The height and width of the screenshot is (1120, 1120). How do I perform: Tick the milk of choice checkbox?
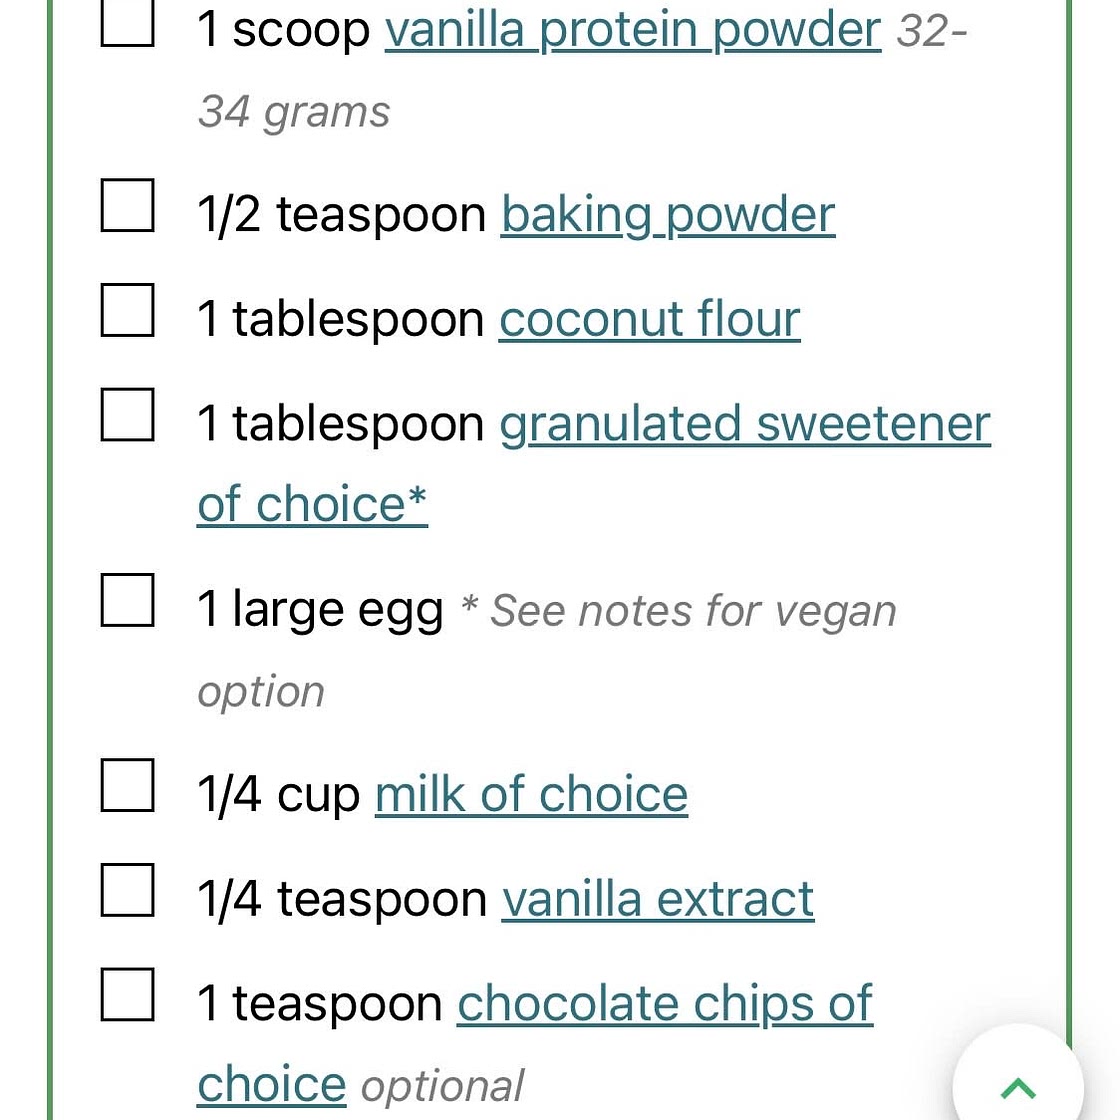coord(127,786)
